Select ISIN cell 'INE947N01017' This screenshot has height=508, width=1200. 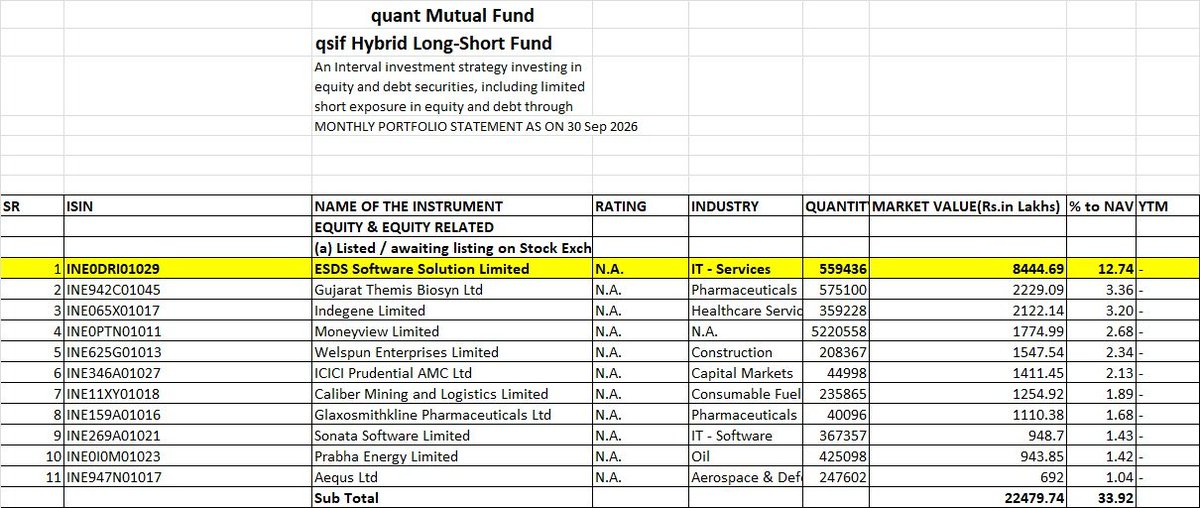click(x=188, y=477)
